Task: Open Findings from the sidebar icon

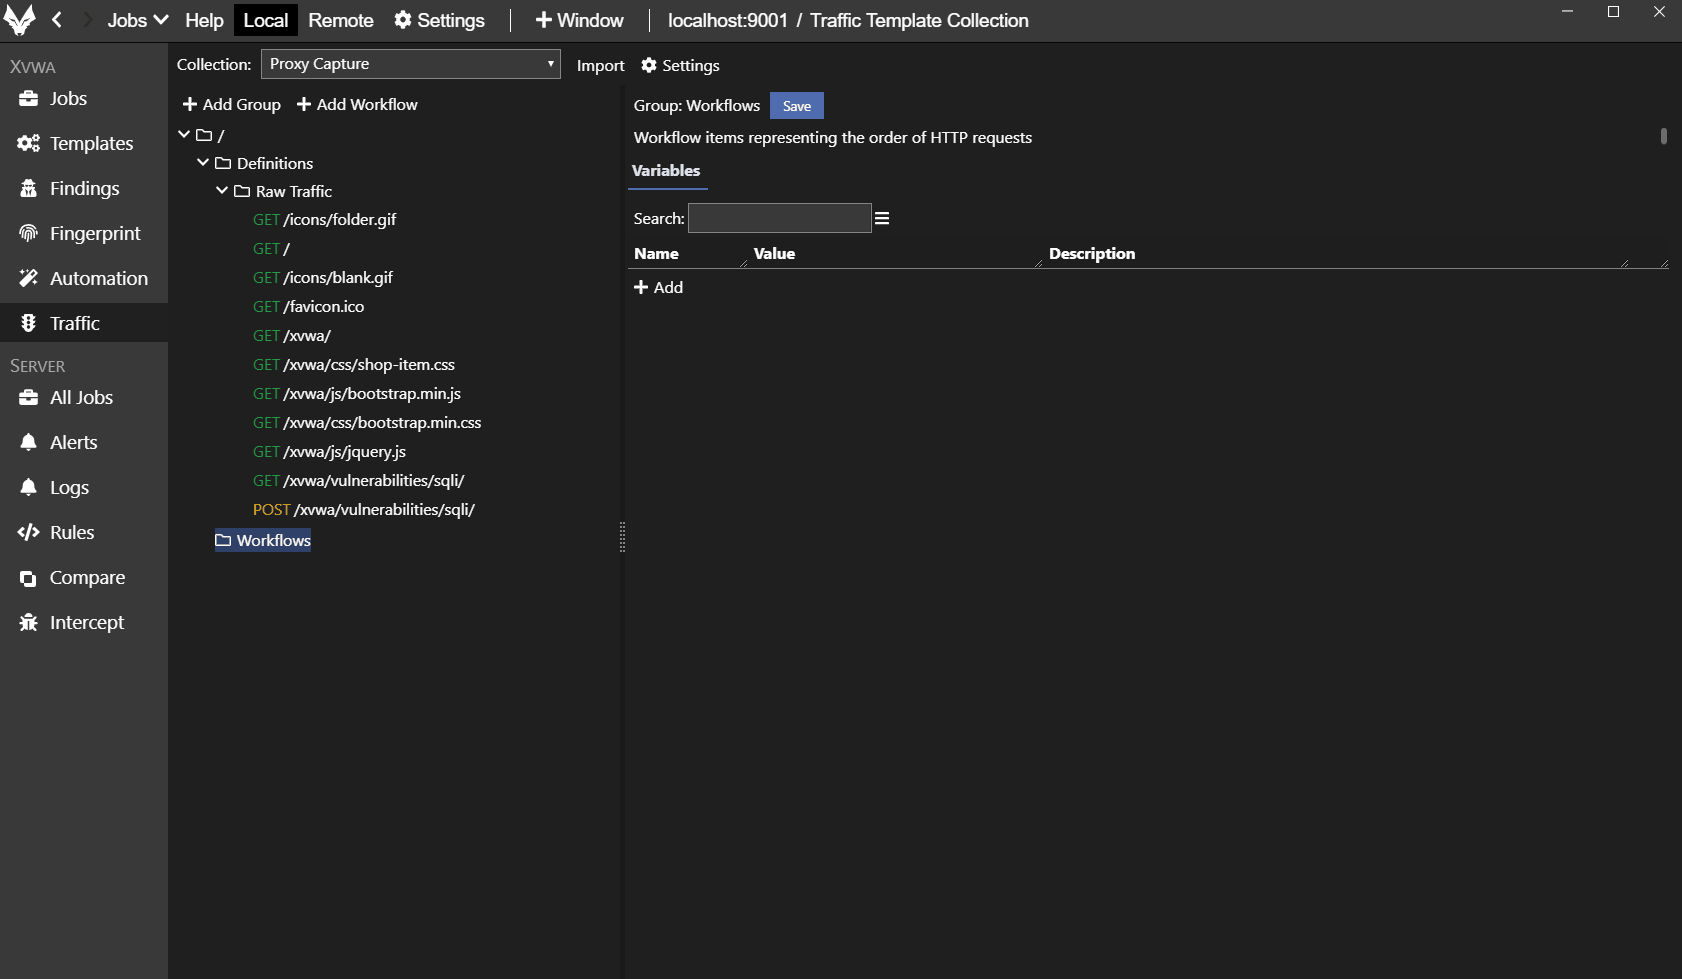Action: pyautogui.click(x=28, y=188)
